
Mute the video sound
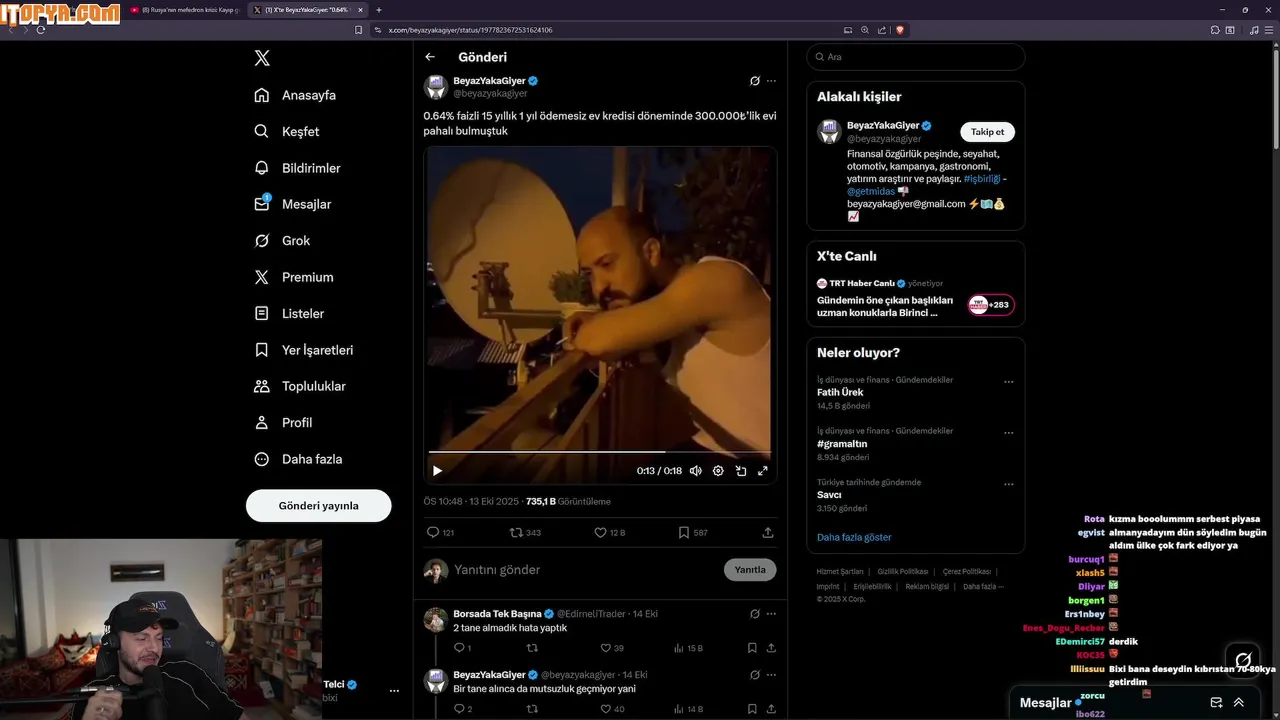pos(695,470)
